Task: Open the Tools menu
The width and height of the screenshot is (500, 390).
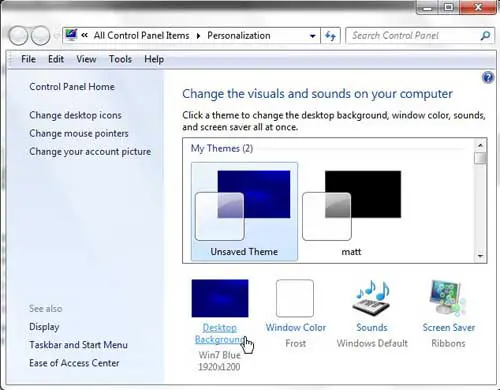Action: (120, 59)
